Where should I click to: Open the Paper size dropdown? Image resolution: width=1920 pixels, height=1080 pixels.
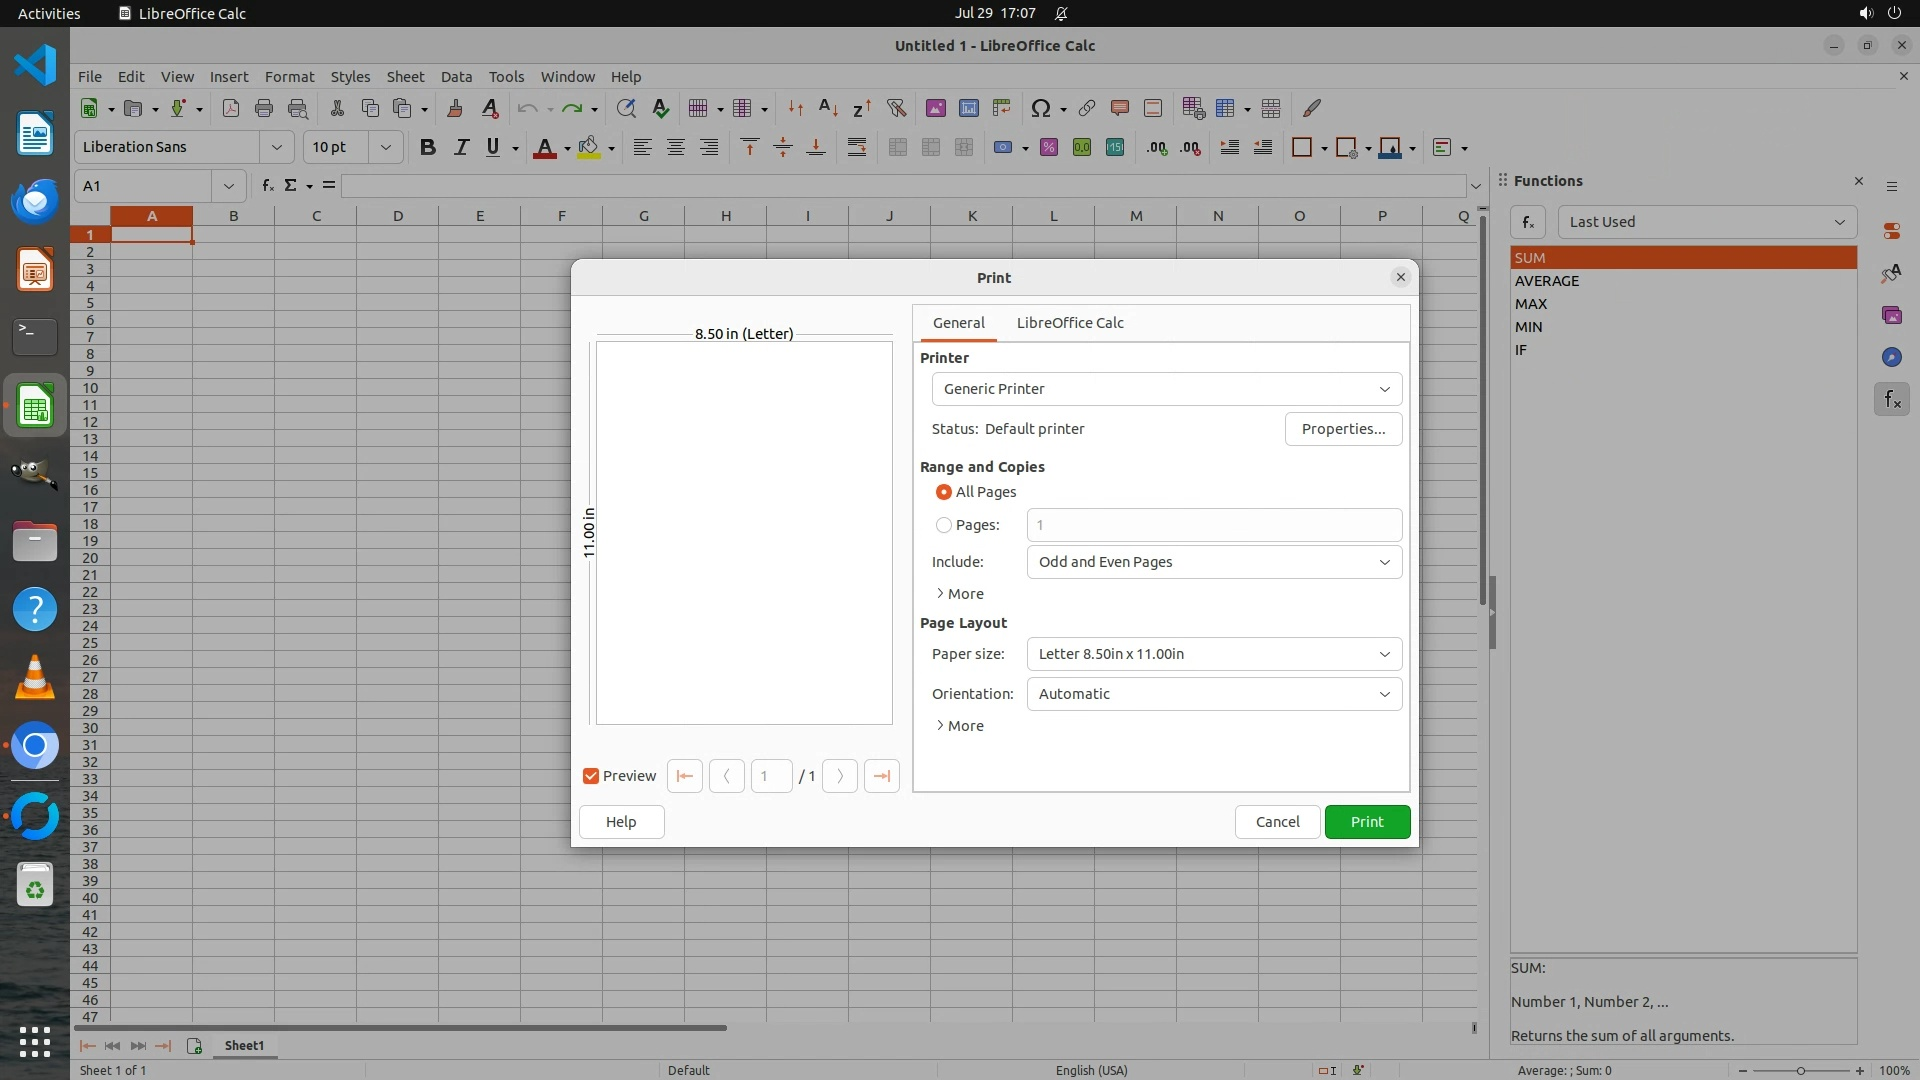1214,654
